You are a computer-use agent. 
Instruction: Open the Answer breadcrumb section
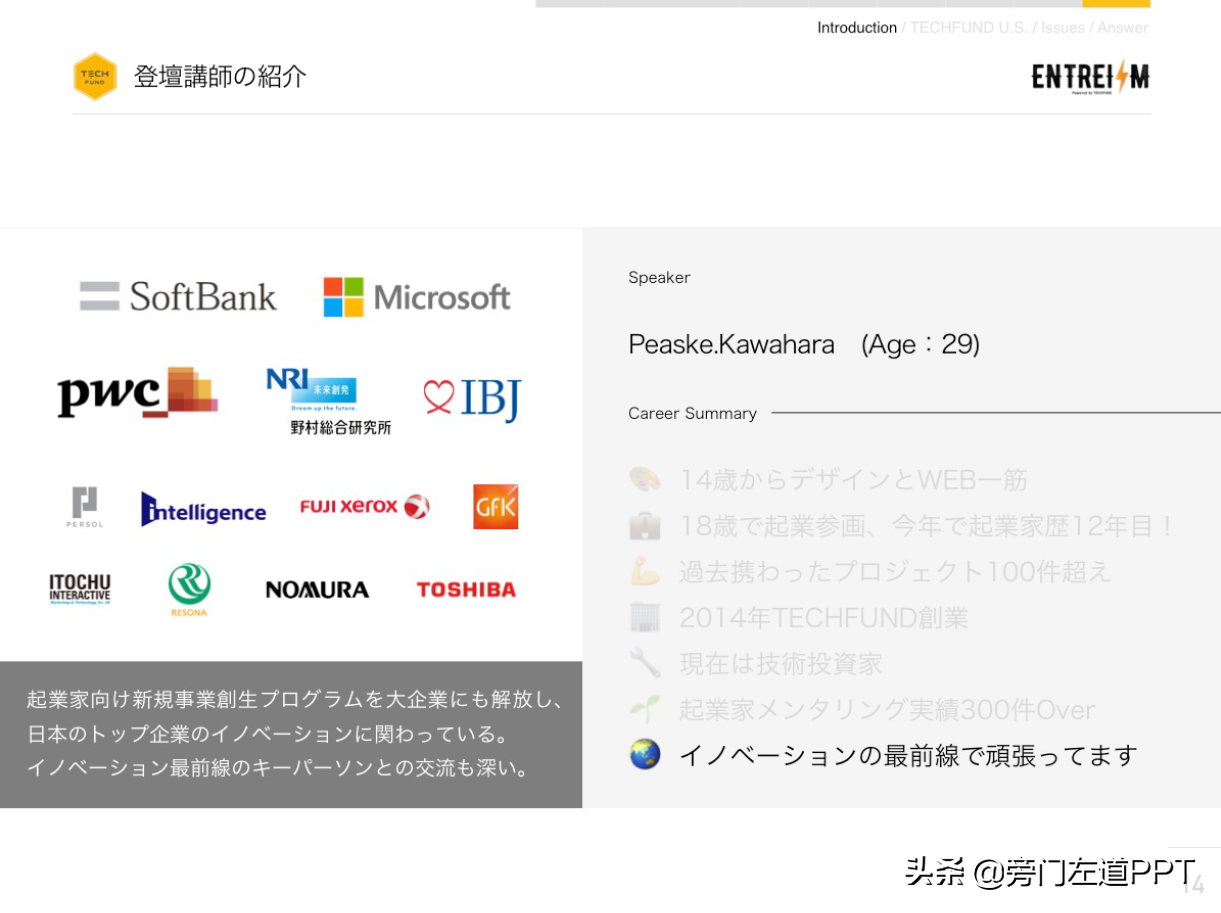(x=1123, y=28)
